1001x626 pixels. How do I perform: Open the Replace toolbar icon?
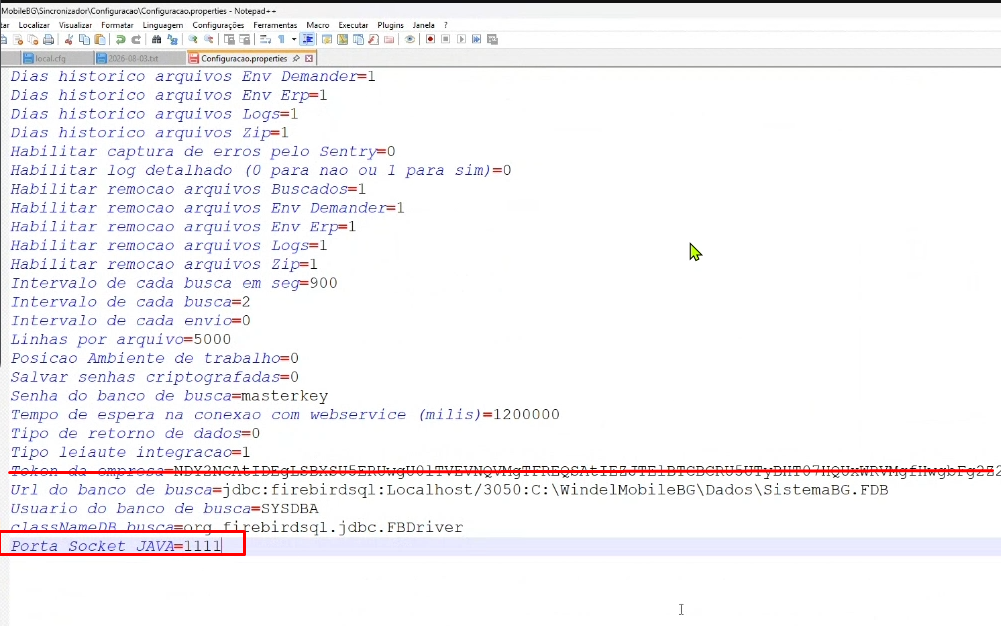[x=172, y=40]
